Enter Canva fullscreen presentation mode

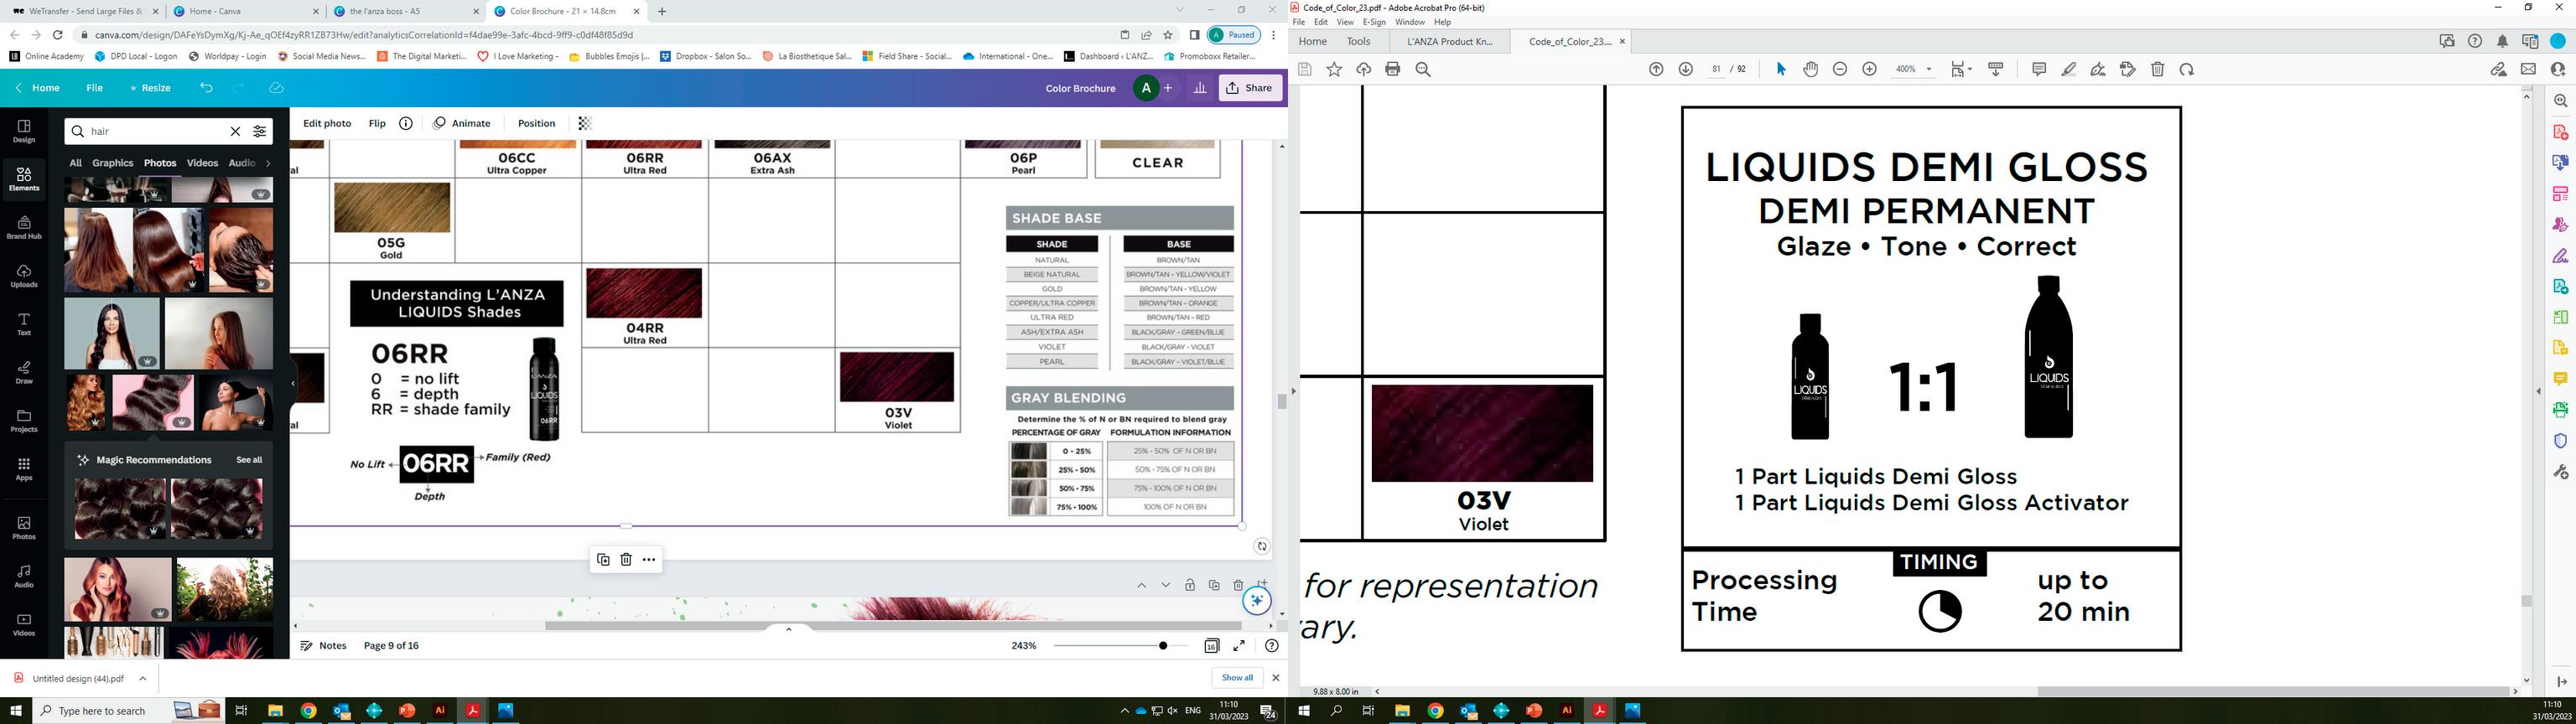1239,646
